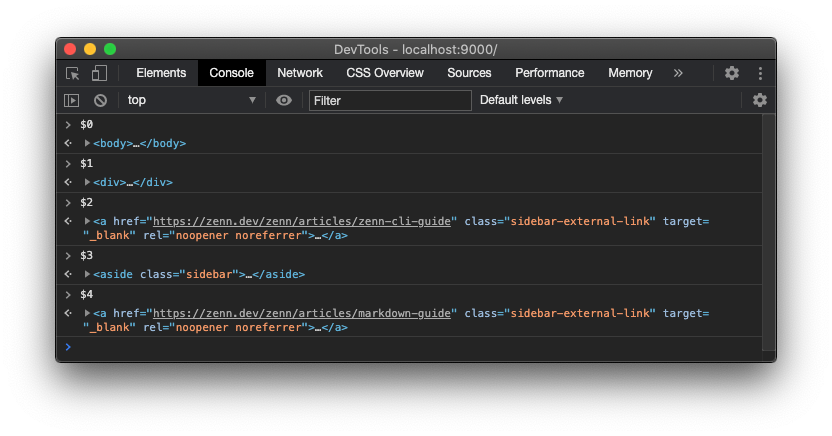Expand the body element result
This screenshot has height=436, width=832.
coord(88,143)
